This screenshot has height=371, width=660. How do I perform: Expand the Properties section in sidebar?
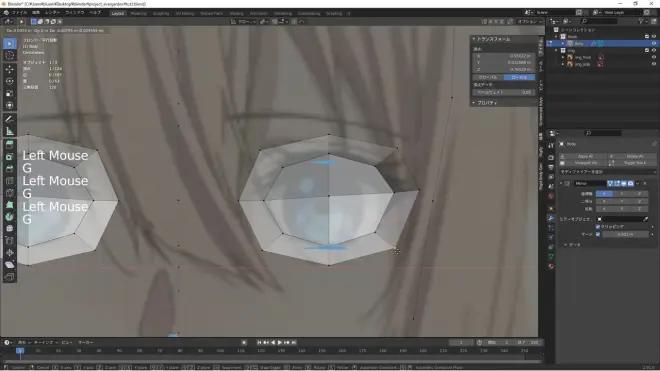[487, 103]
